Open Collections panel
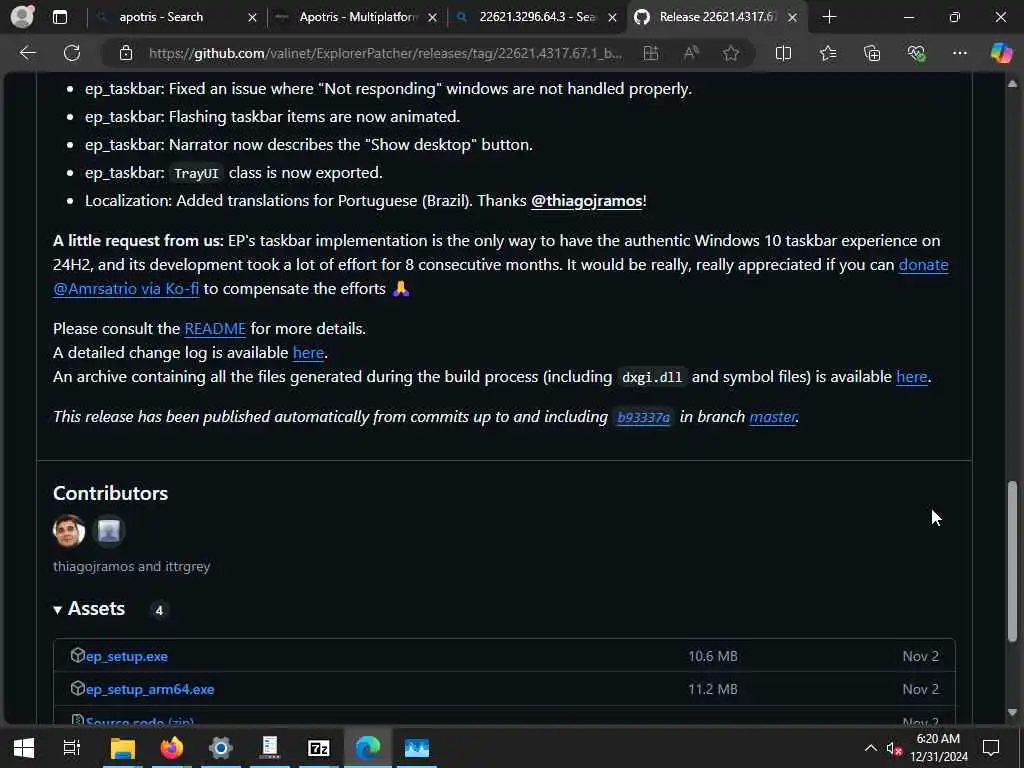 pyautogui.click(x=872, y=53)
